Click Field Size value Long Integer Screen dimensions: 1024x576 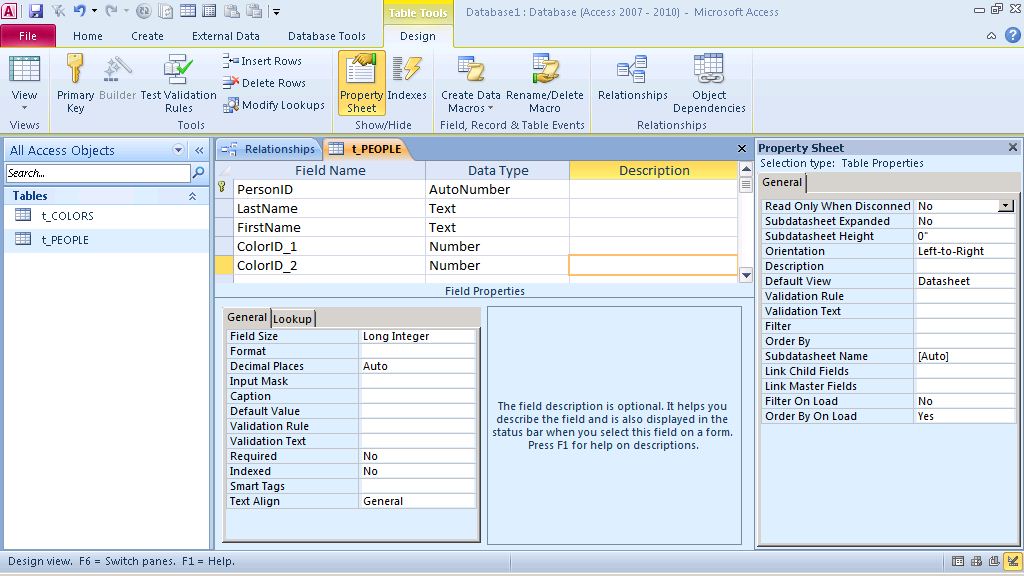pos(418,336)
